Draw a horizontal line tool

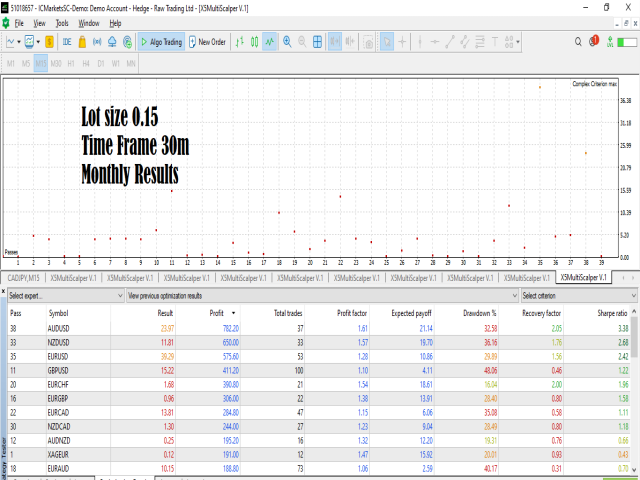tap(435, 42)
